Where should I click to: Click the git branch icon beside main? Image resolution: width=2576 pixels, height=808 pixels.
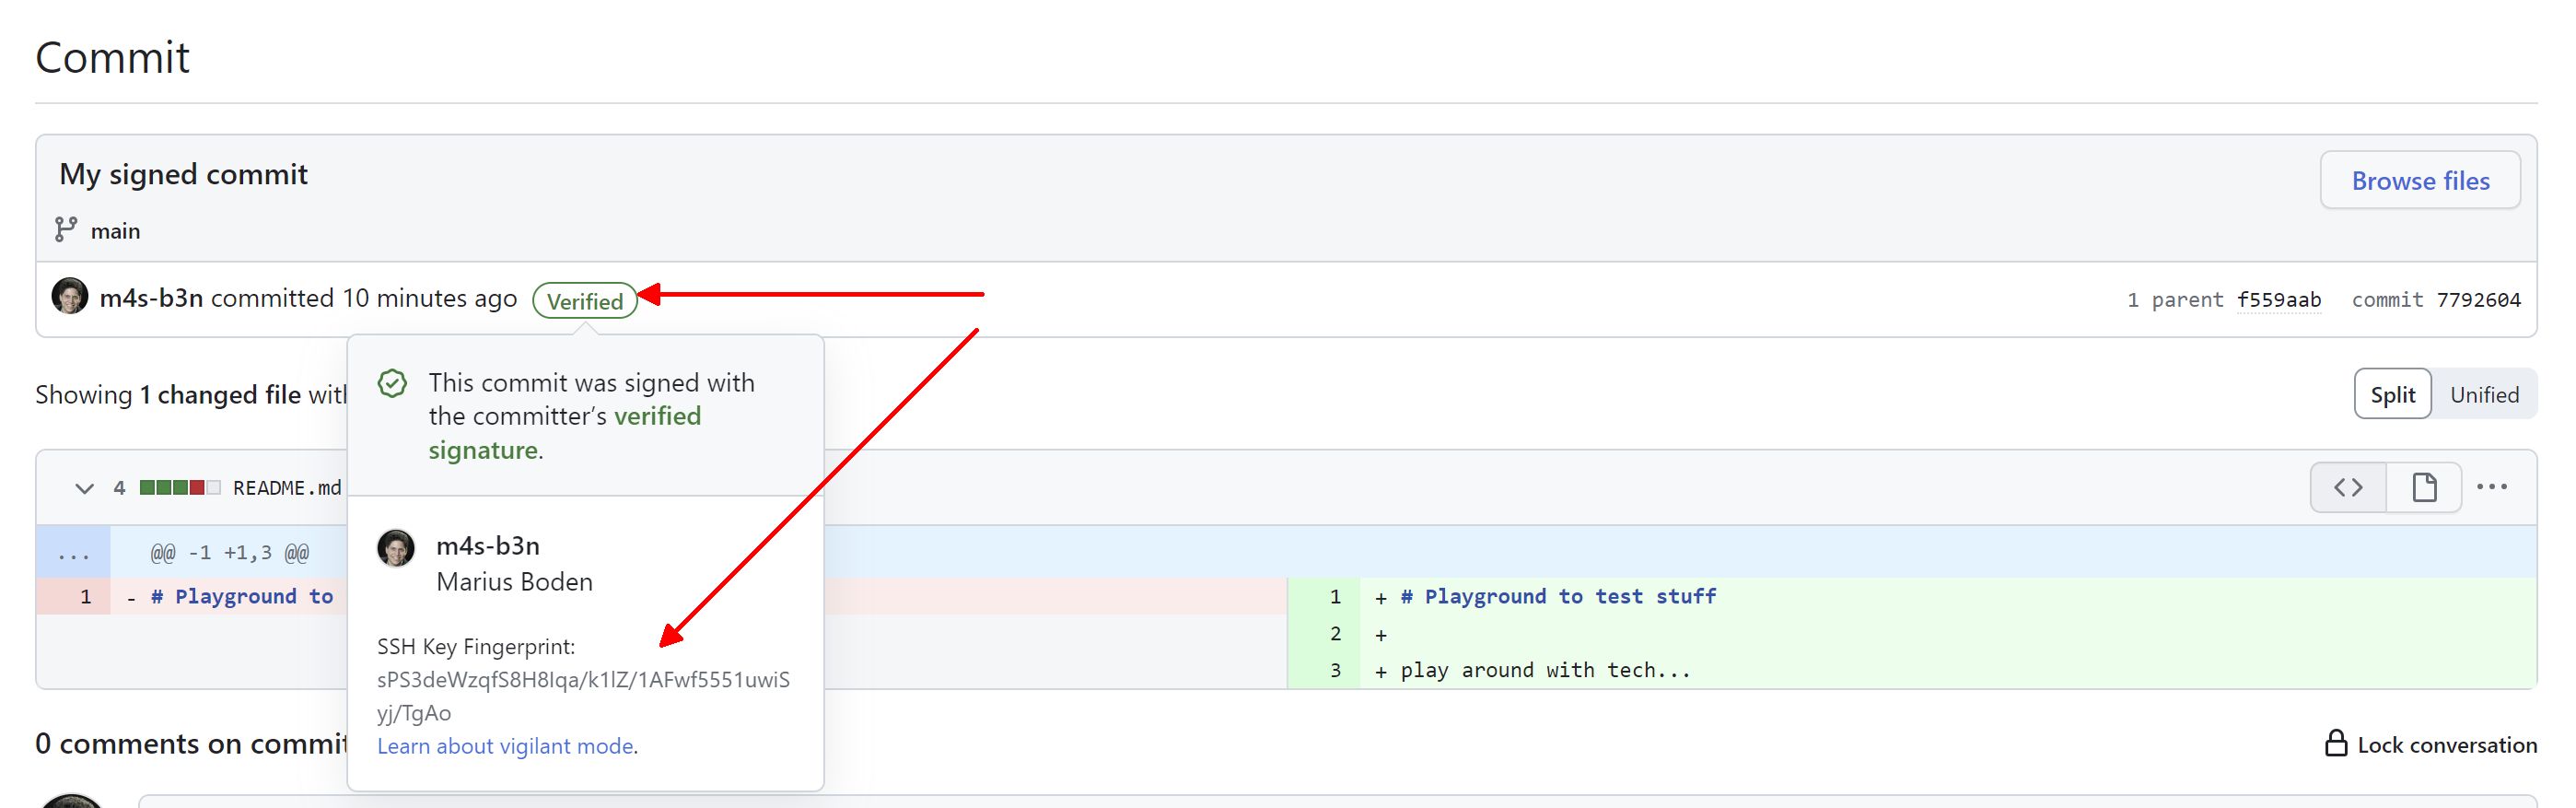[66, 230]
